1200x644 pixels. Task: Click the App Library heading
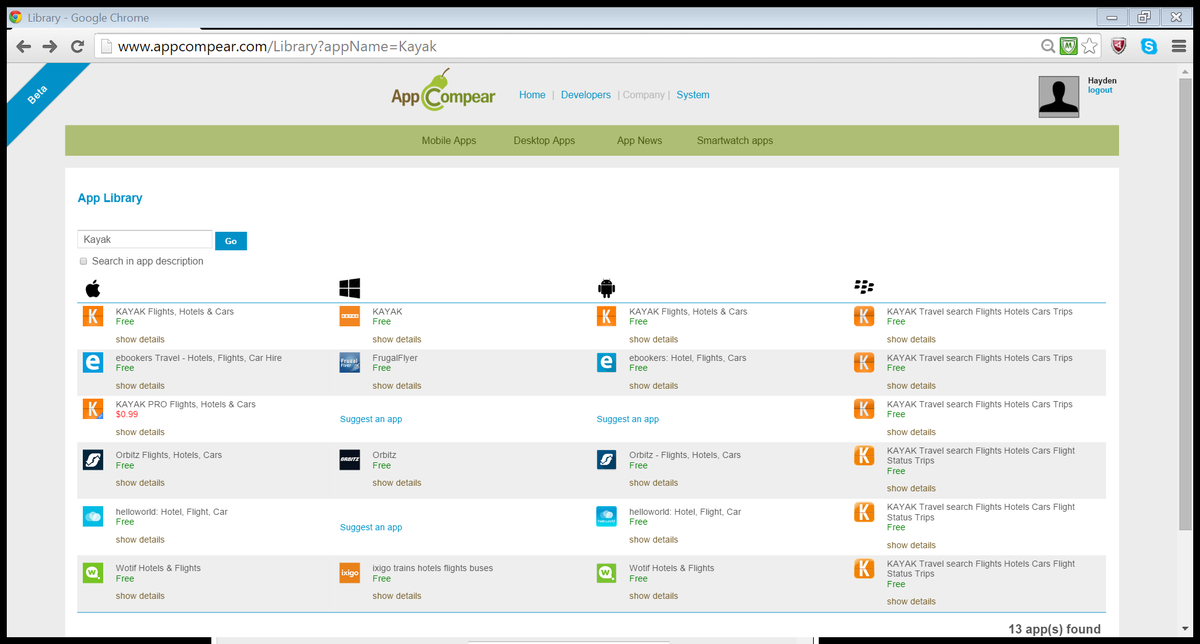[110, 198]
